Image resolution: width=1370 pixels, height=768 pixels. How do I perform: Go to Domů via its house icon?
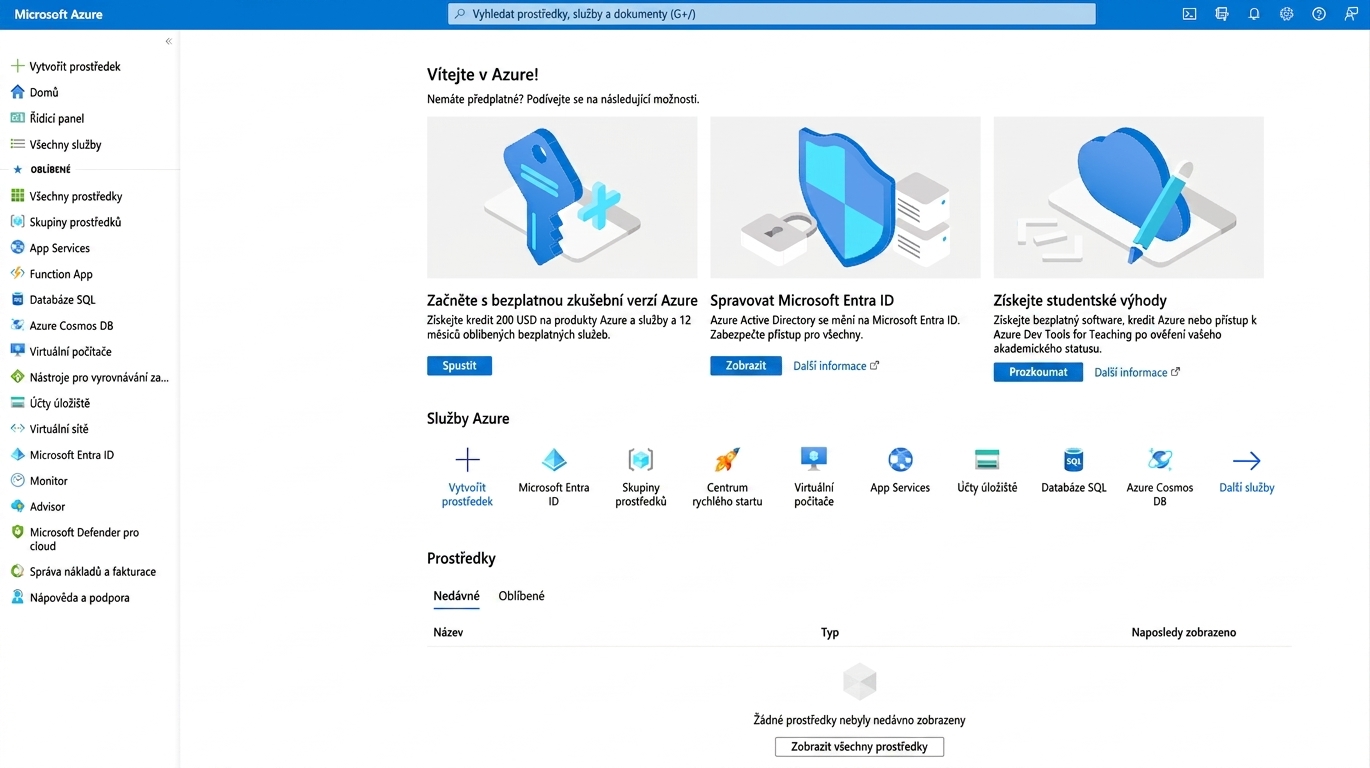click(x=17, y=92)
